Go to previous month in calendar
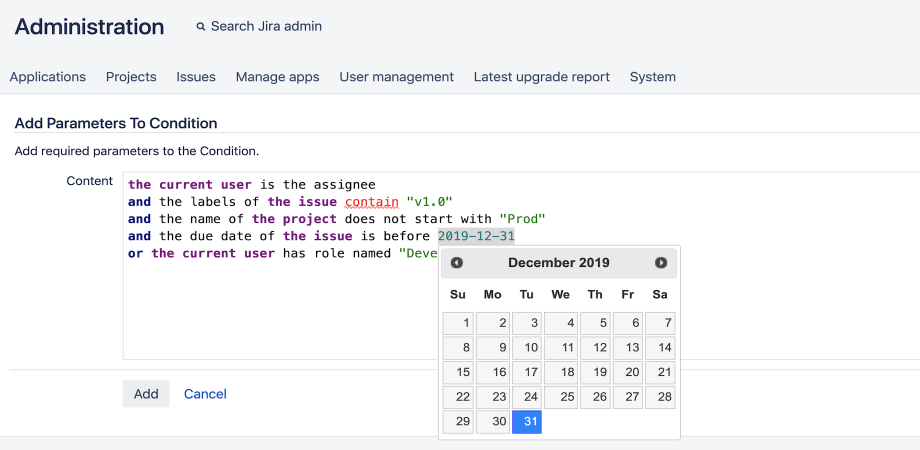This screenshot has height=450, width=920. point(456,263)
